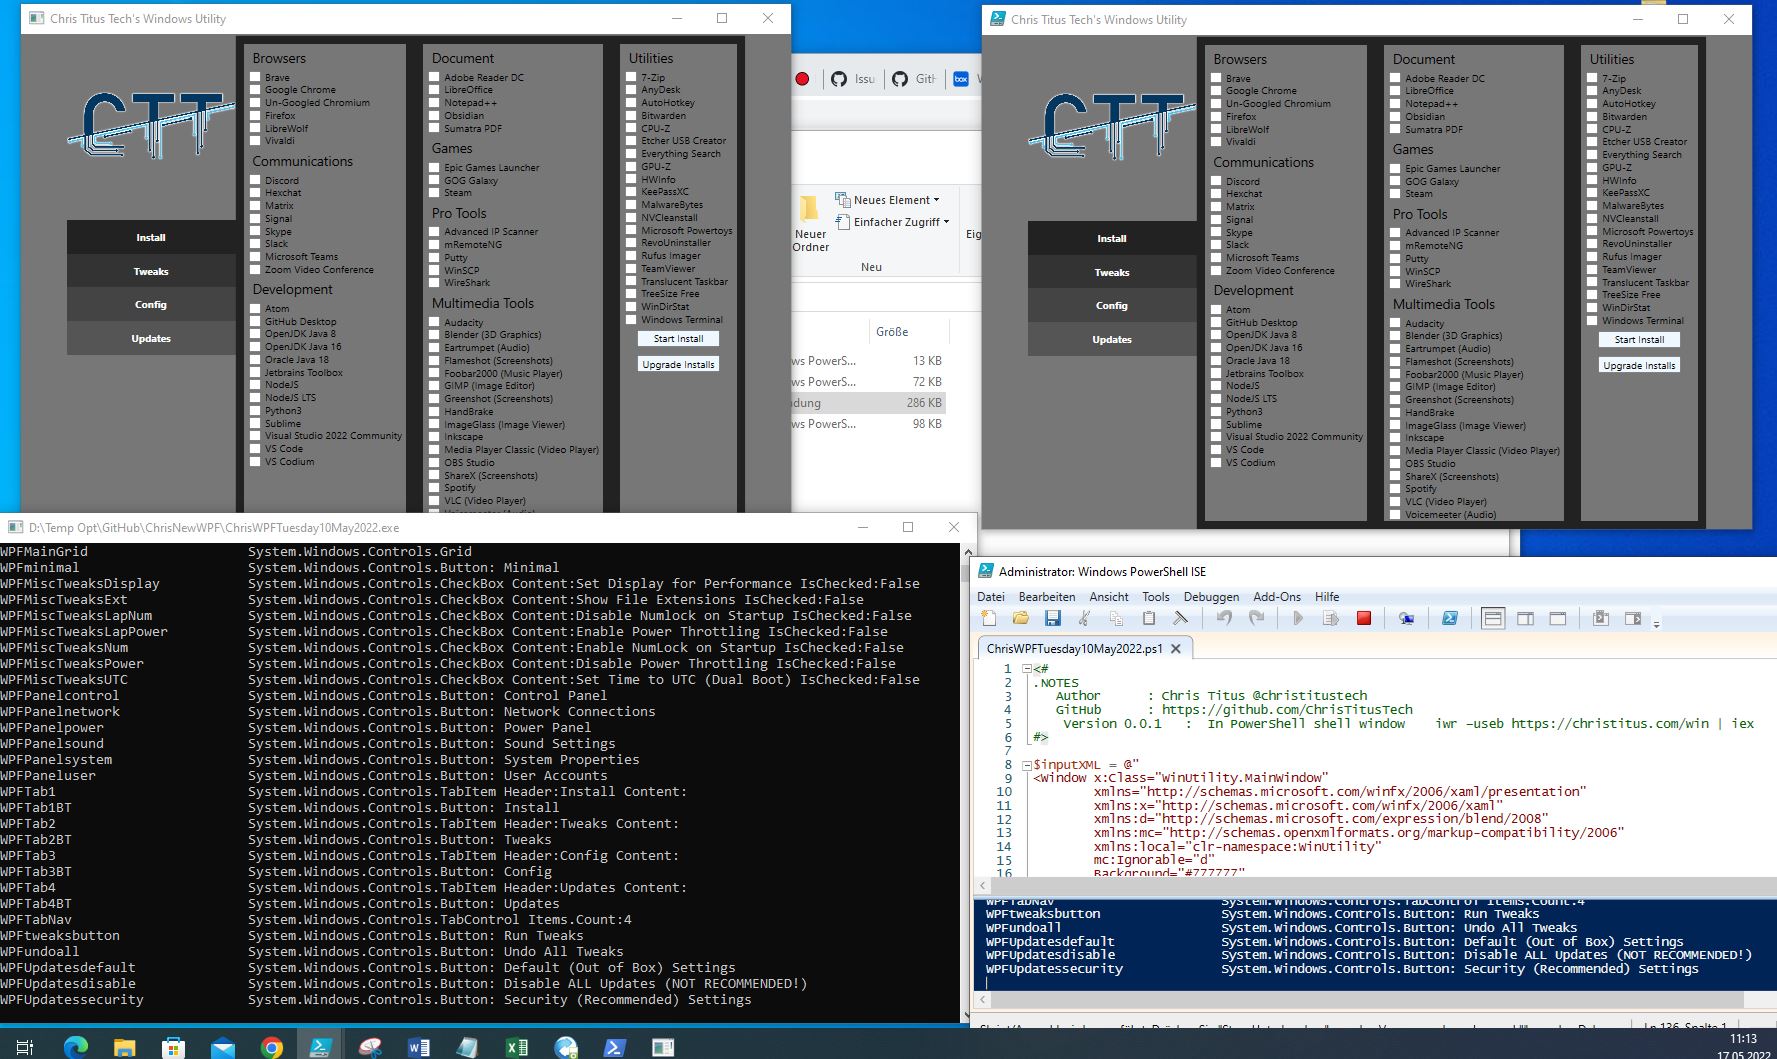Select the 13 KB file row in Explorer
Viewport: 1777px width, 1059px height.
coord(868,361)
